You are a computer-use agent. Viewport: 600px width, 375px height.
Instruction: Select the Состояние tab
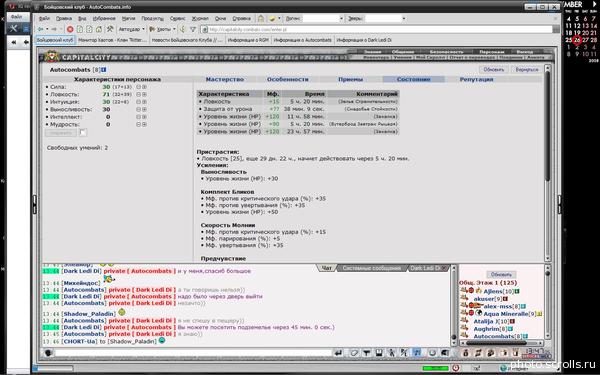pos(414,79)
